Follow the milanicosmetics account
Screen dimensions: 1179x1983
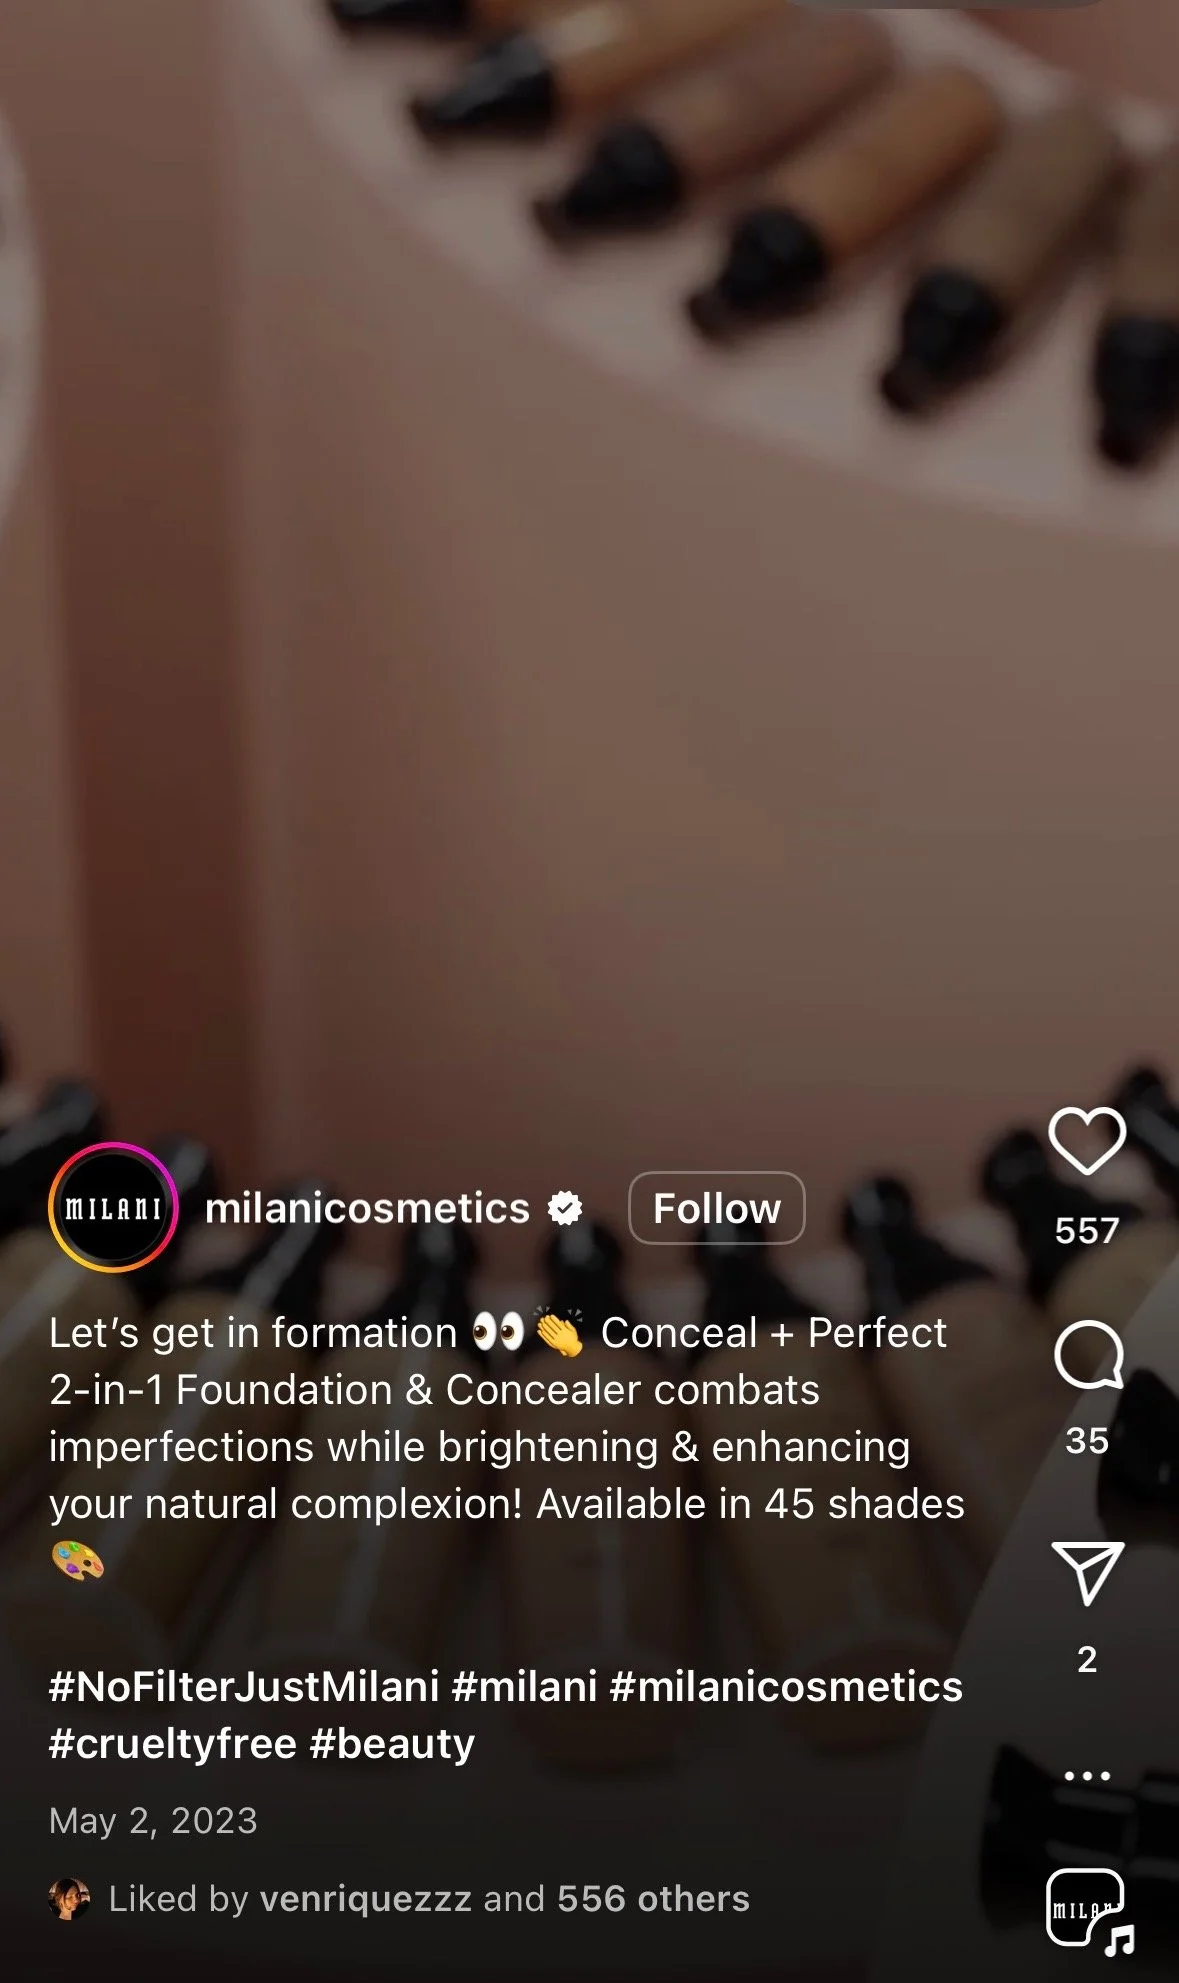717,1208
